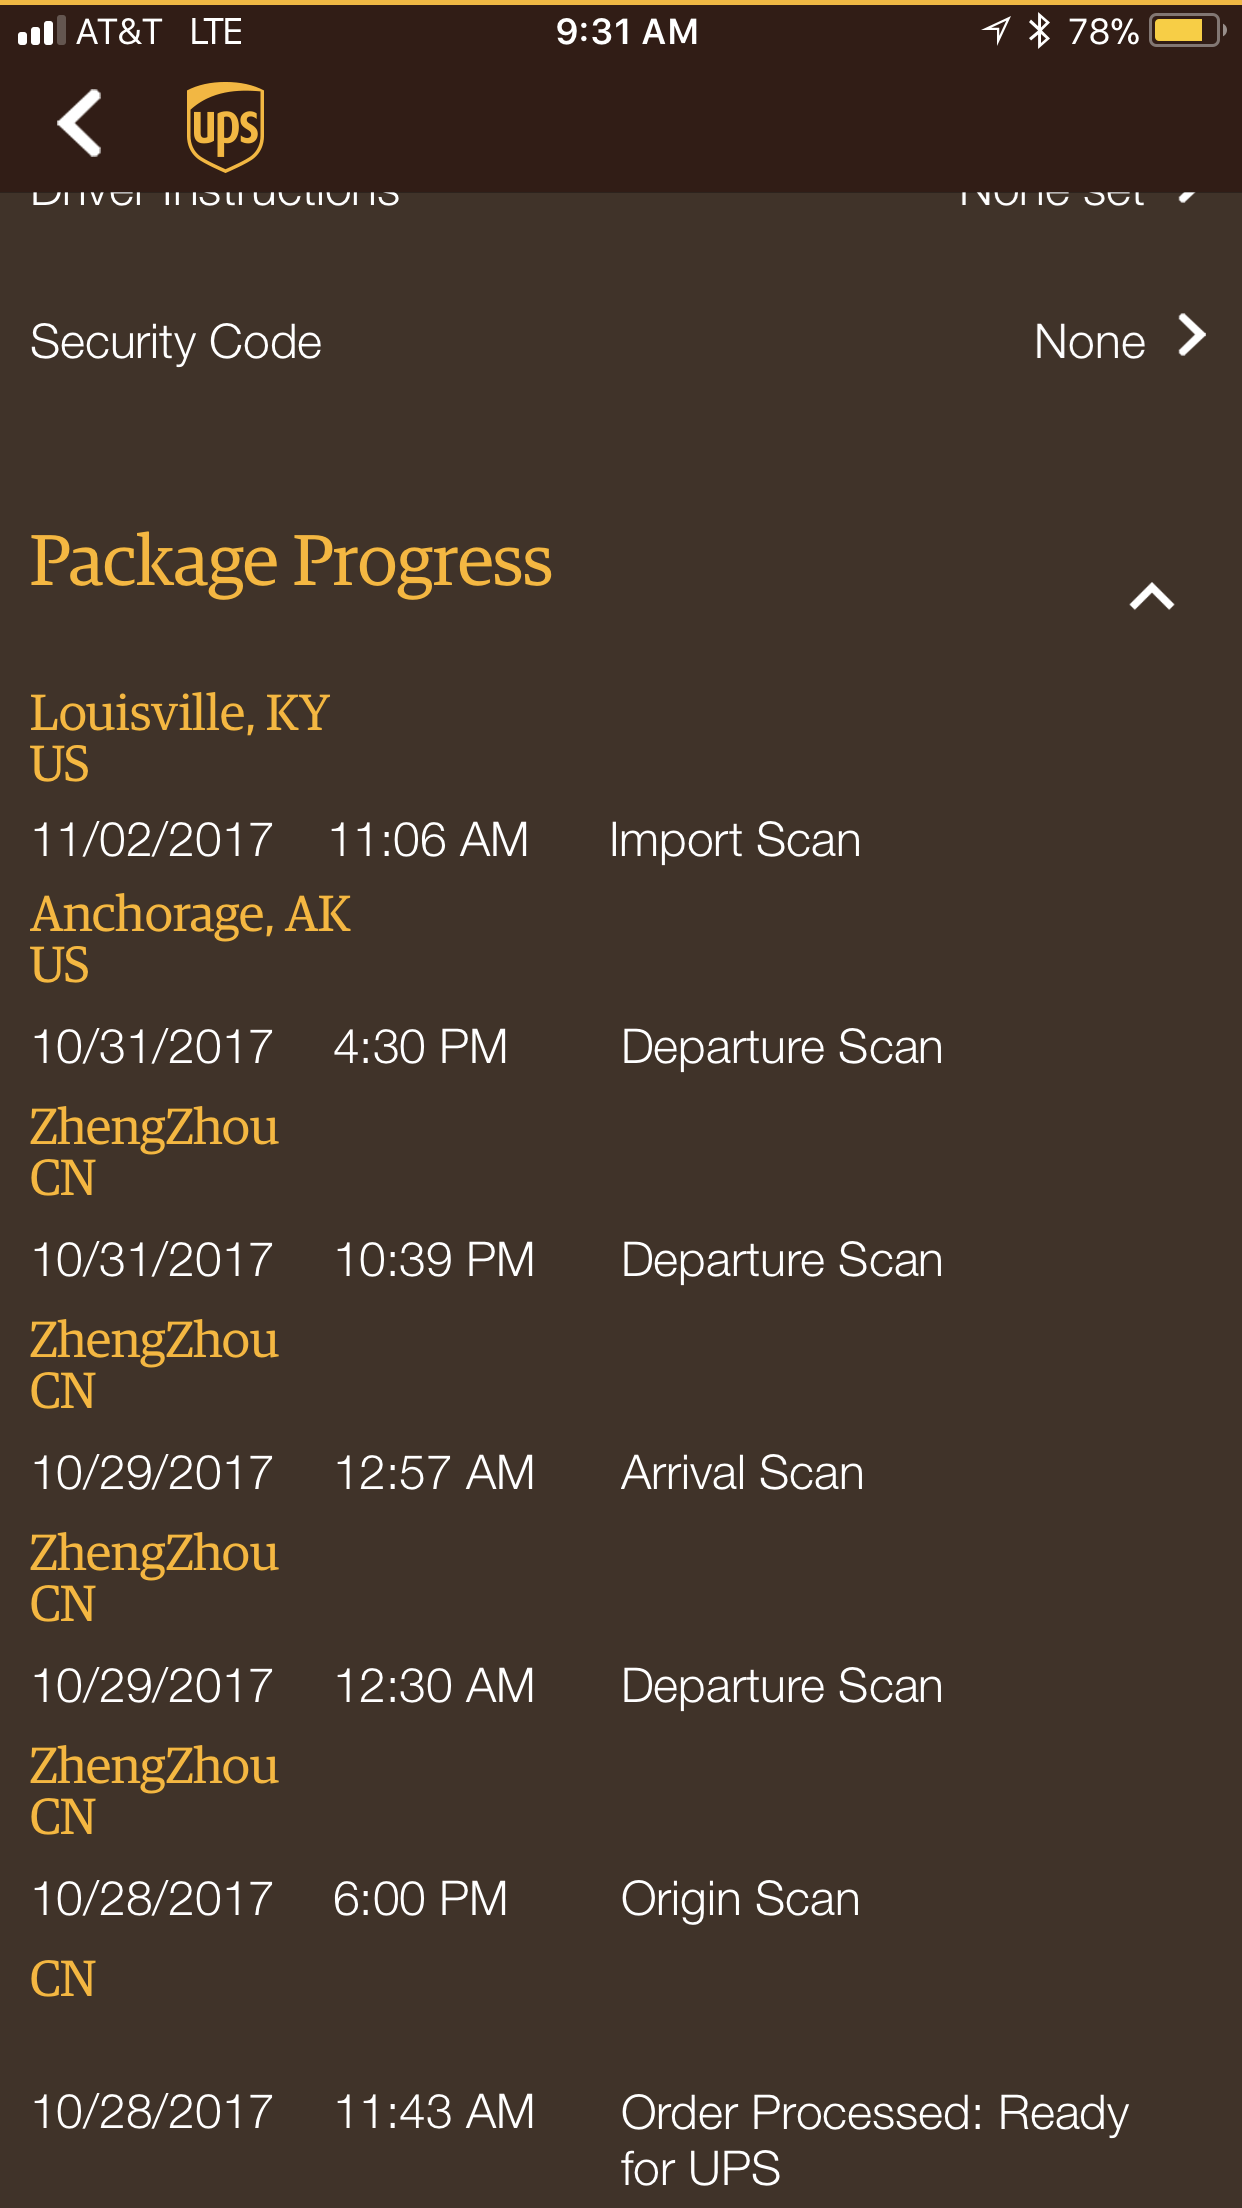Tap the Package Progress heading
Screen dimensions: 1242x2208
pyautogui.click(x=291, y=561)
